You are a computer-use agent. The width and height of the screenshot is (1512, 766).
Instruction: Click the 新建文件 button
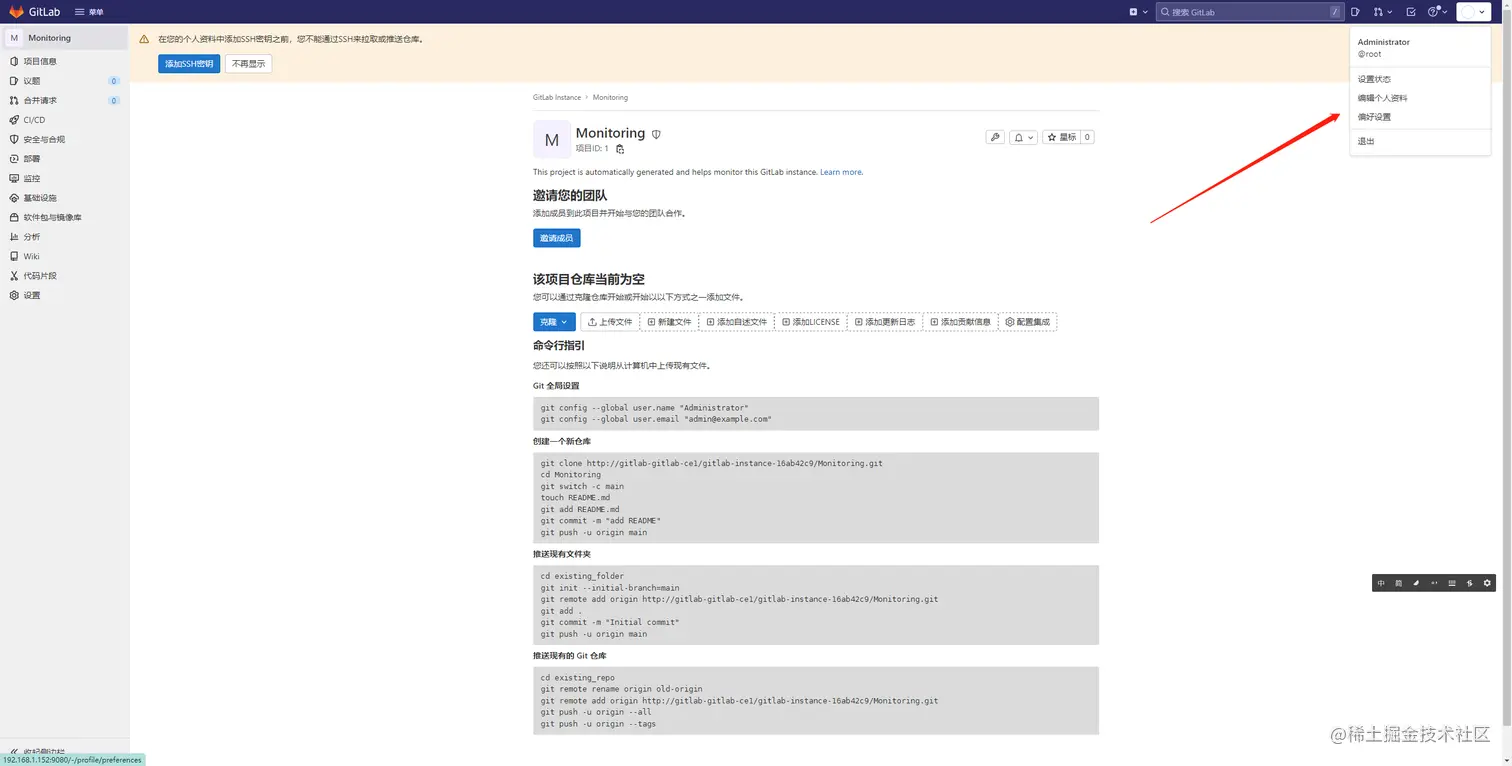point(670,322)
